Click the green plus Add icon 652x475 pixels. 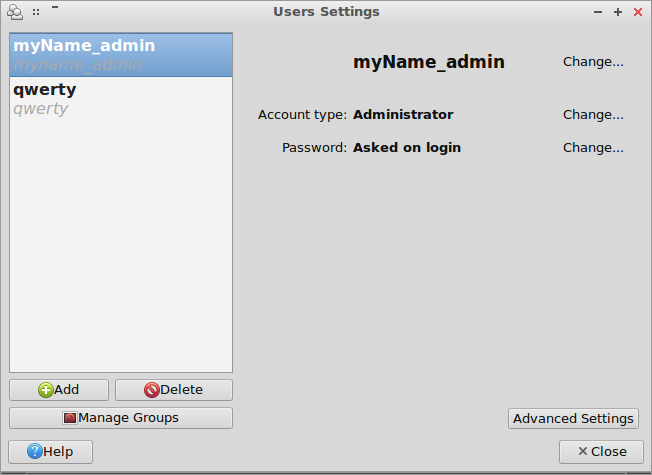[x=45, y=390]
